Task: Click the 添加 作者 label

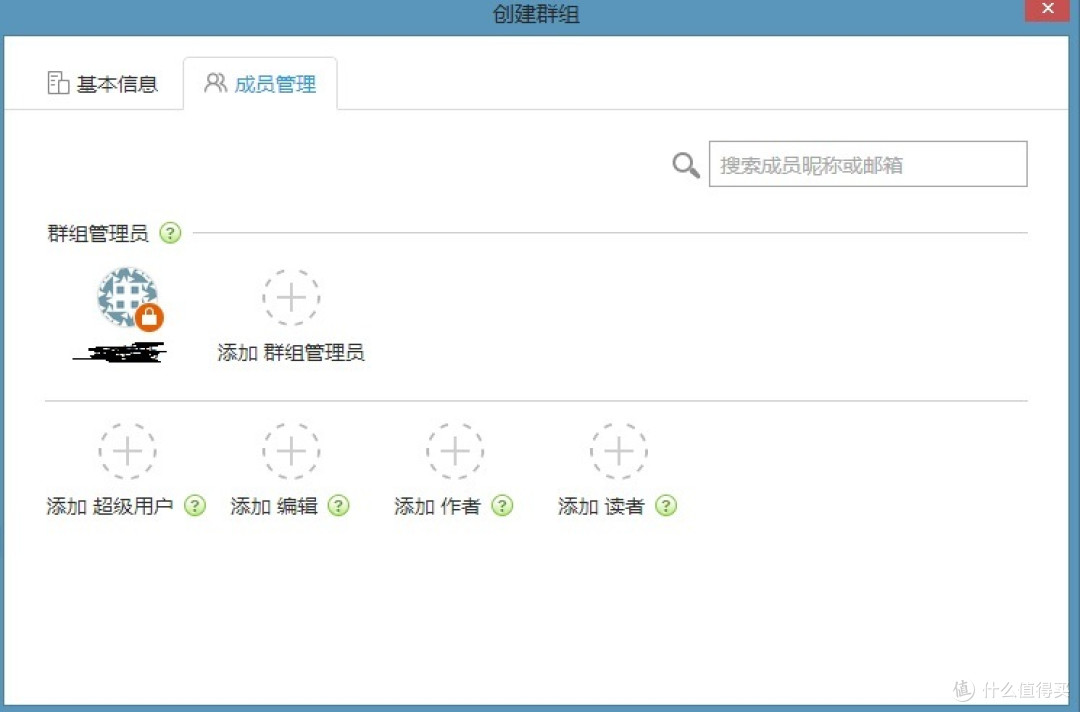Action: tap(437, 506)
